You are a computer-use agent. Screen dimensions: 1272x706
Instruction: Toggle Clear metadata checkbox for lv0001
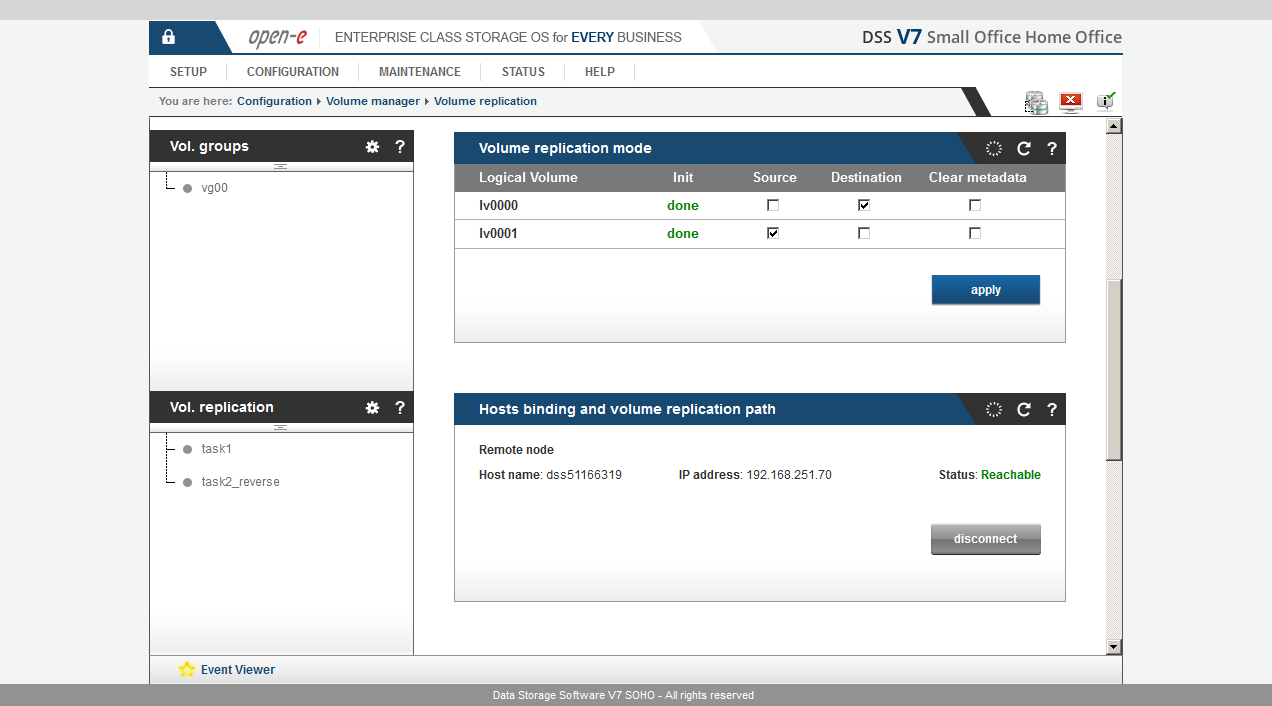click(975, 233)
